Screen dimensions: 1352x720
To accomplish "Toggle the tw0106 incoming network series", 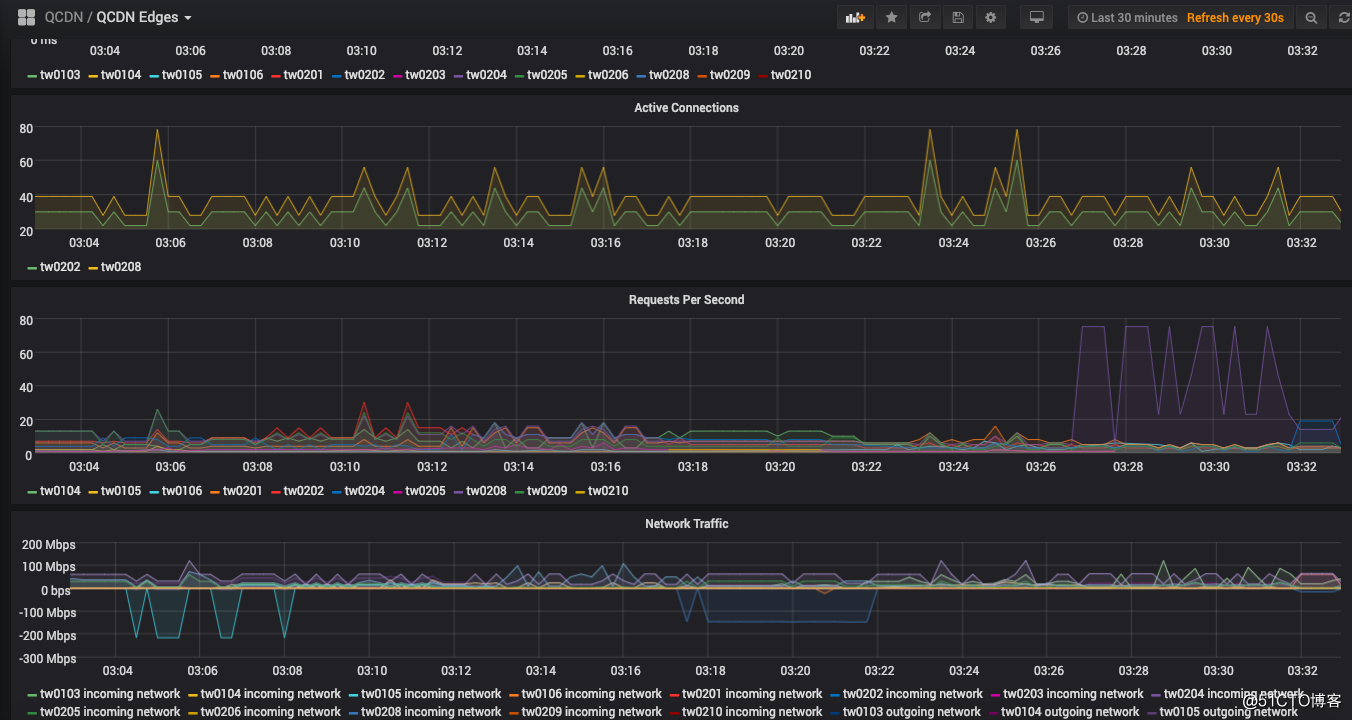I will pyautogui.click(x=592, y=694).
